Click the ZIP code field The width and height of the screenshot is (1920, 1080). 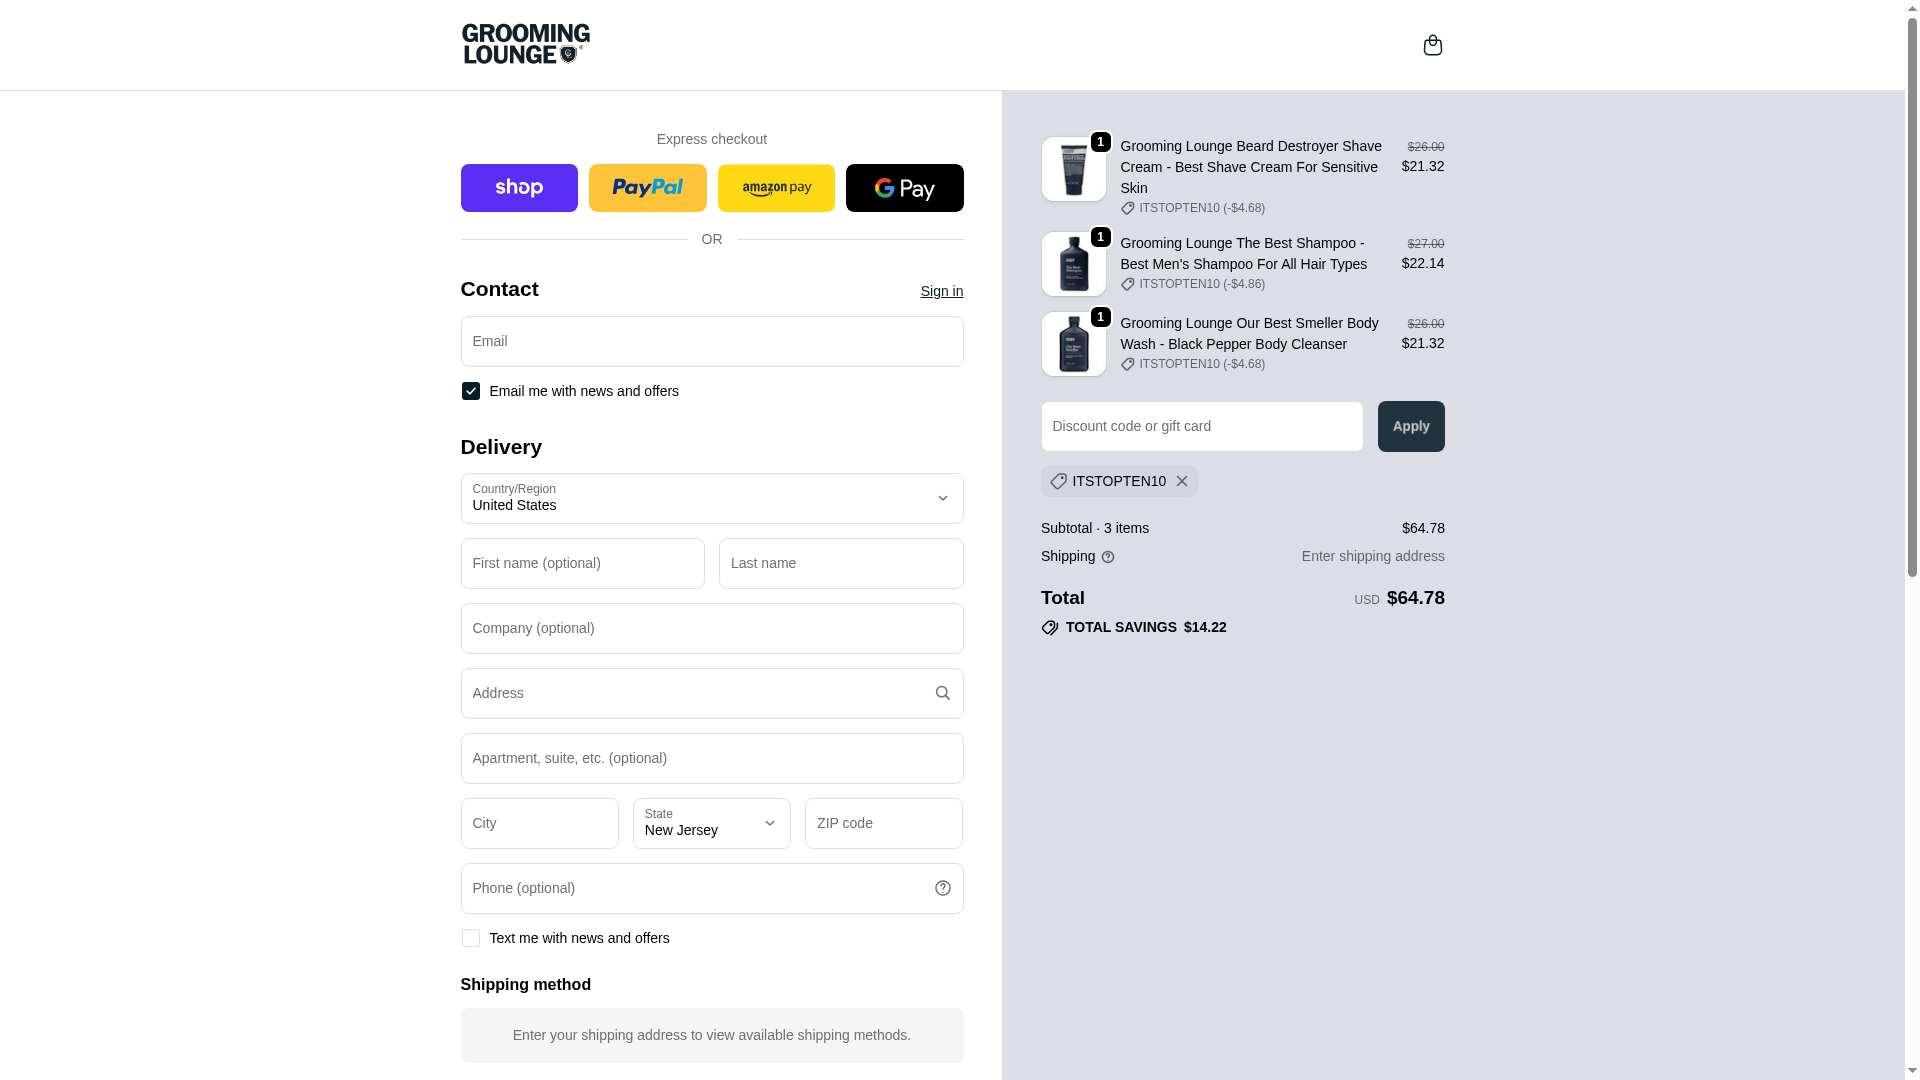[883, 823]
